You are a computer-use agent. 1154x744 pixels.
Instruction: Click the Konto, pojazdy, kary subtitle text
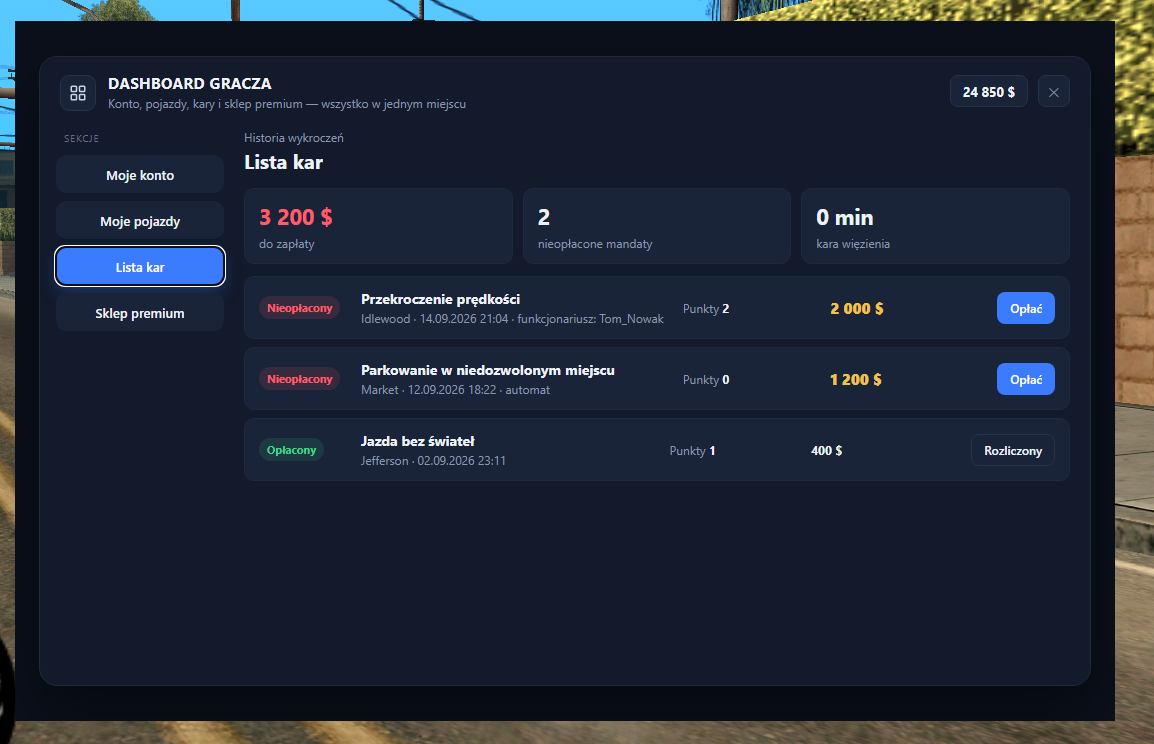[287, 104]
